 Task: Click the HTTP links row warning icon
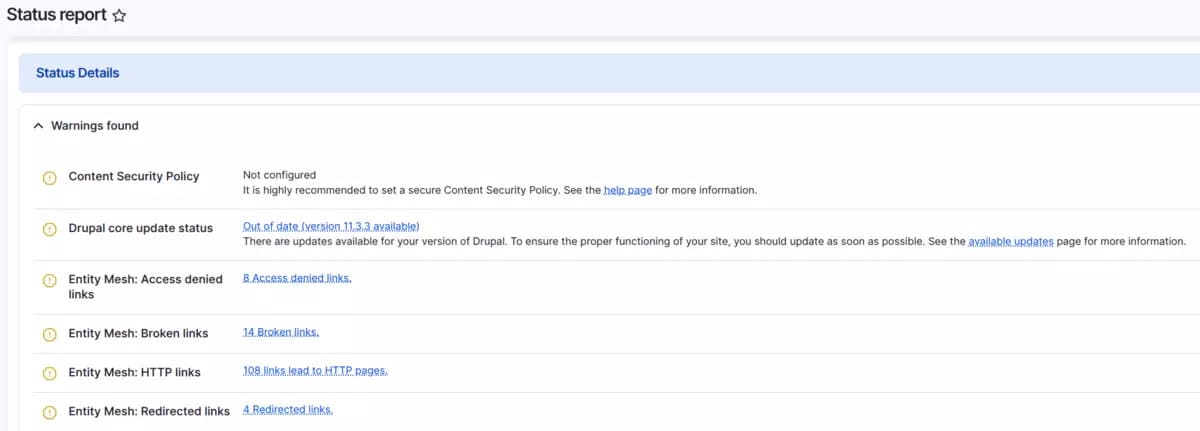click(x=49, y=373)
